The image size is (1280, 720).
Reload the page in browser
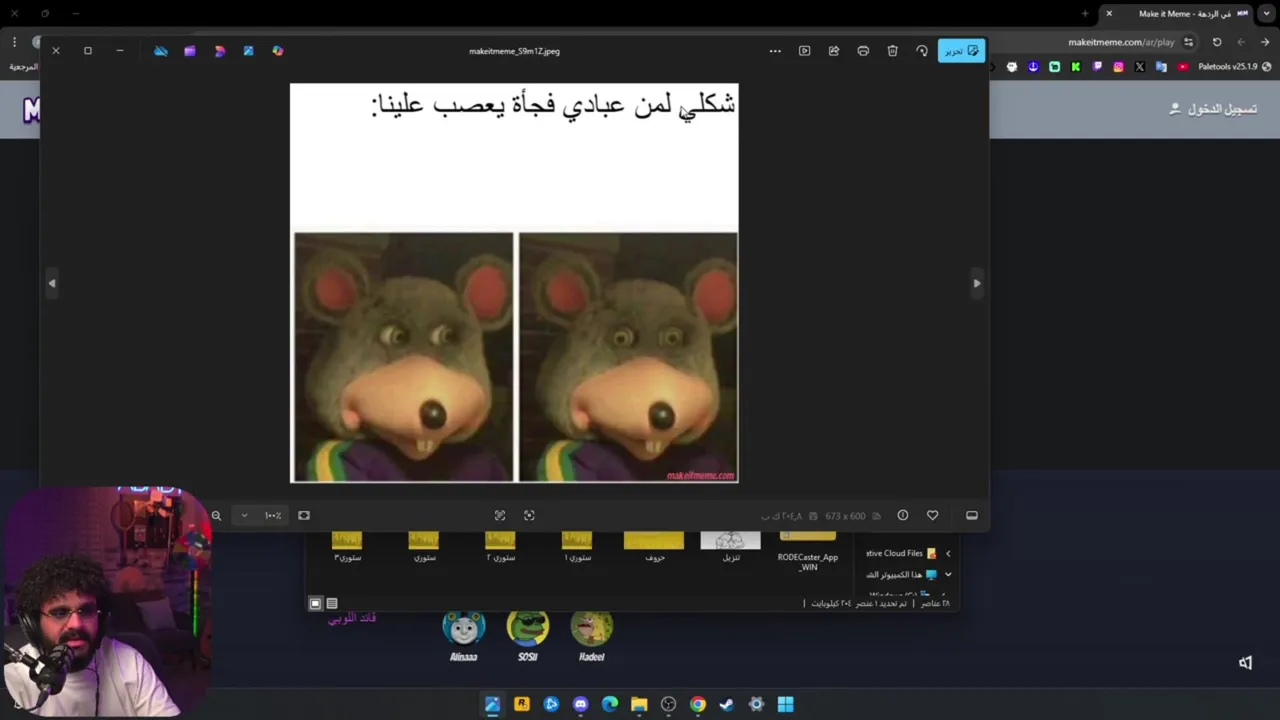pyautogui.click(x=1217, y=42)
